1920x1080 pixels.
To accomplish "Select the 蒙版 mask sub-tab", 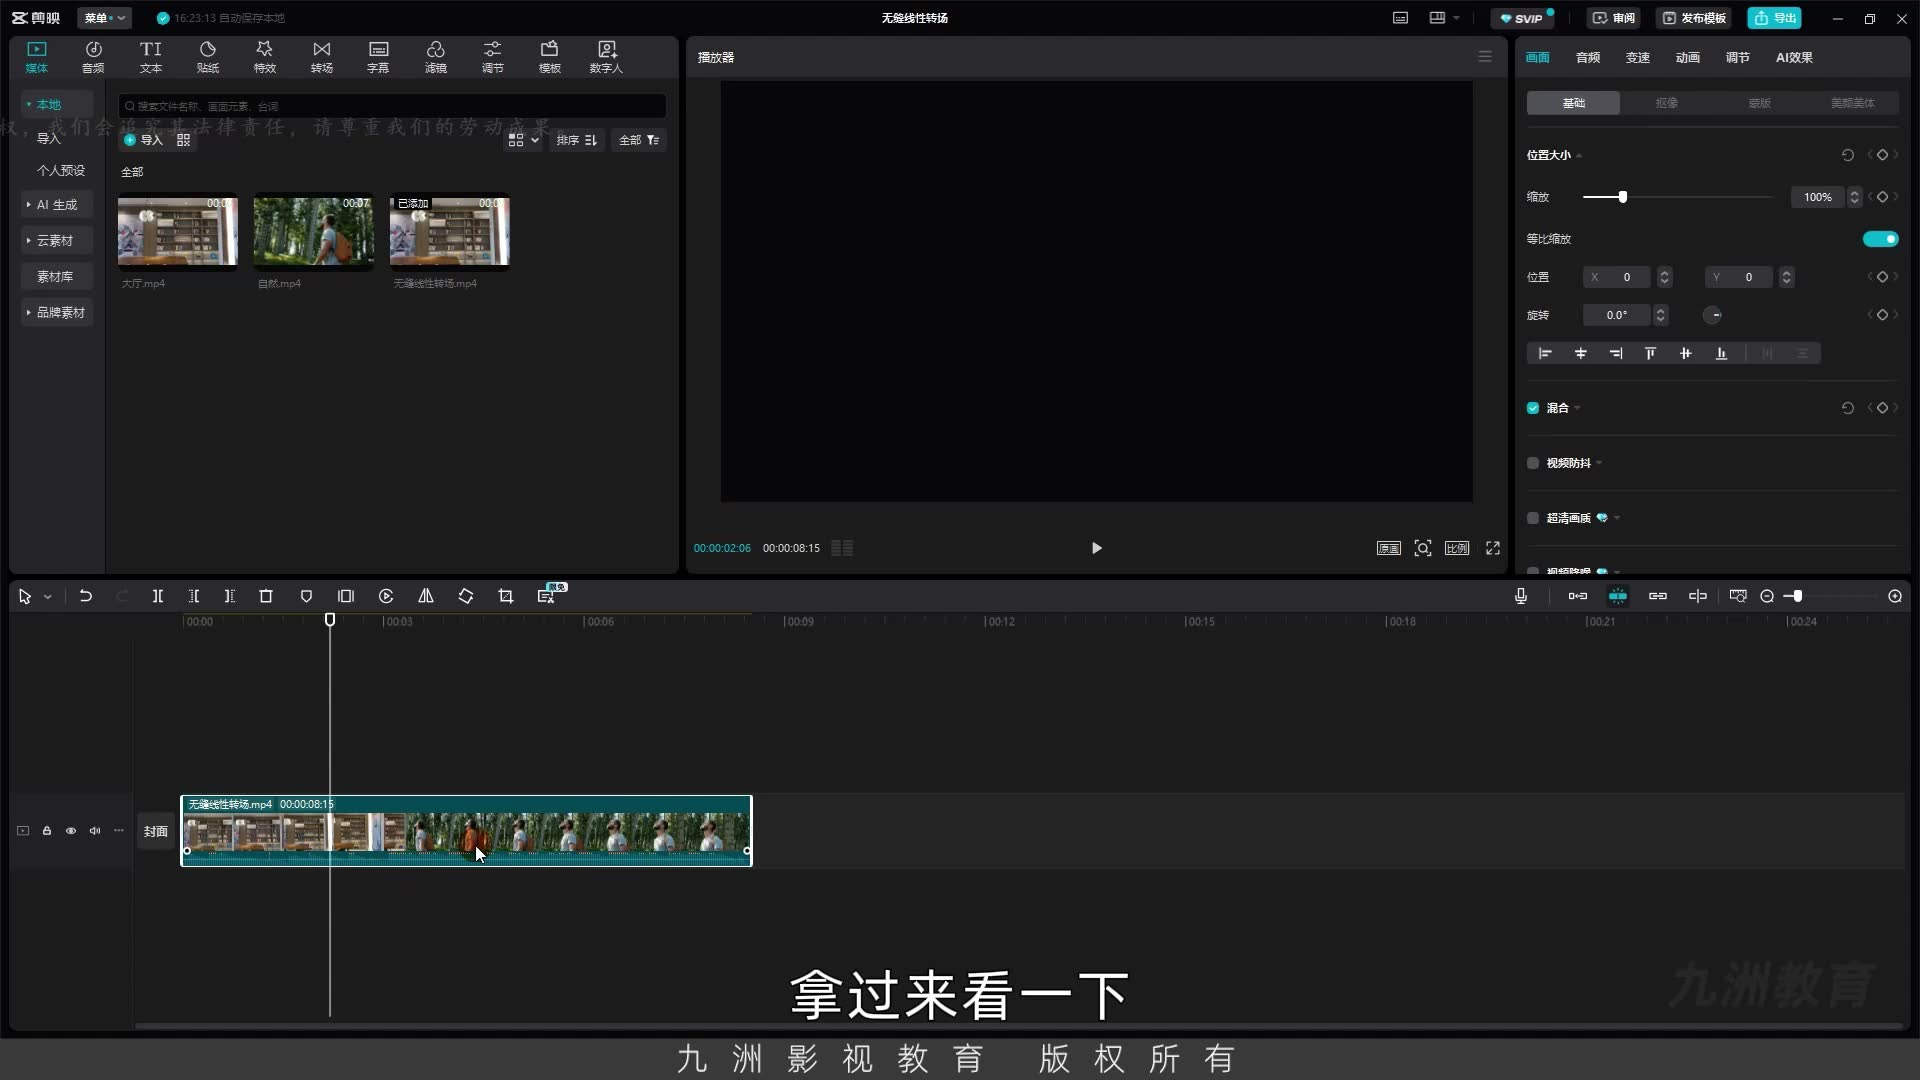I will coord(1759,103).
